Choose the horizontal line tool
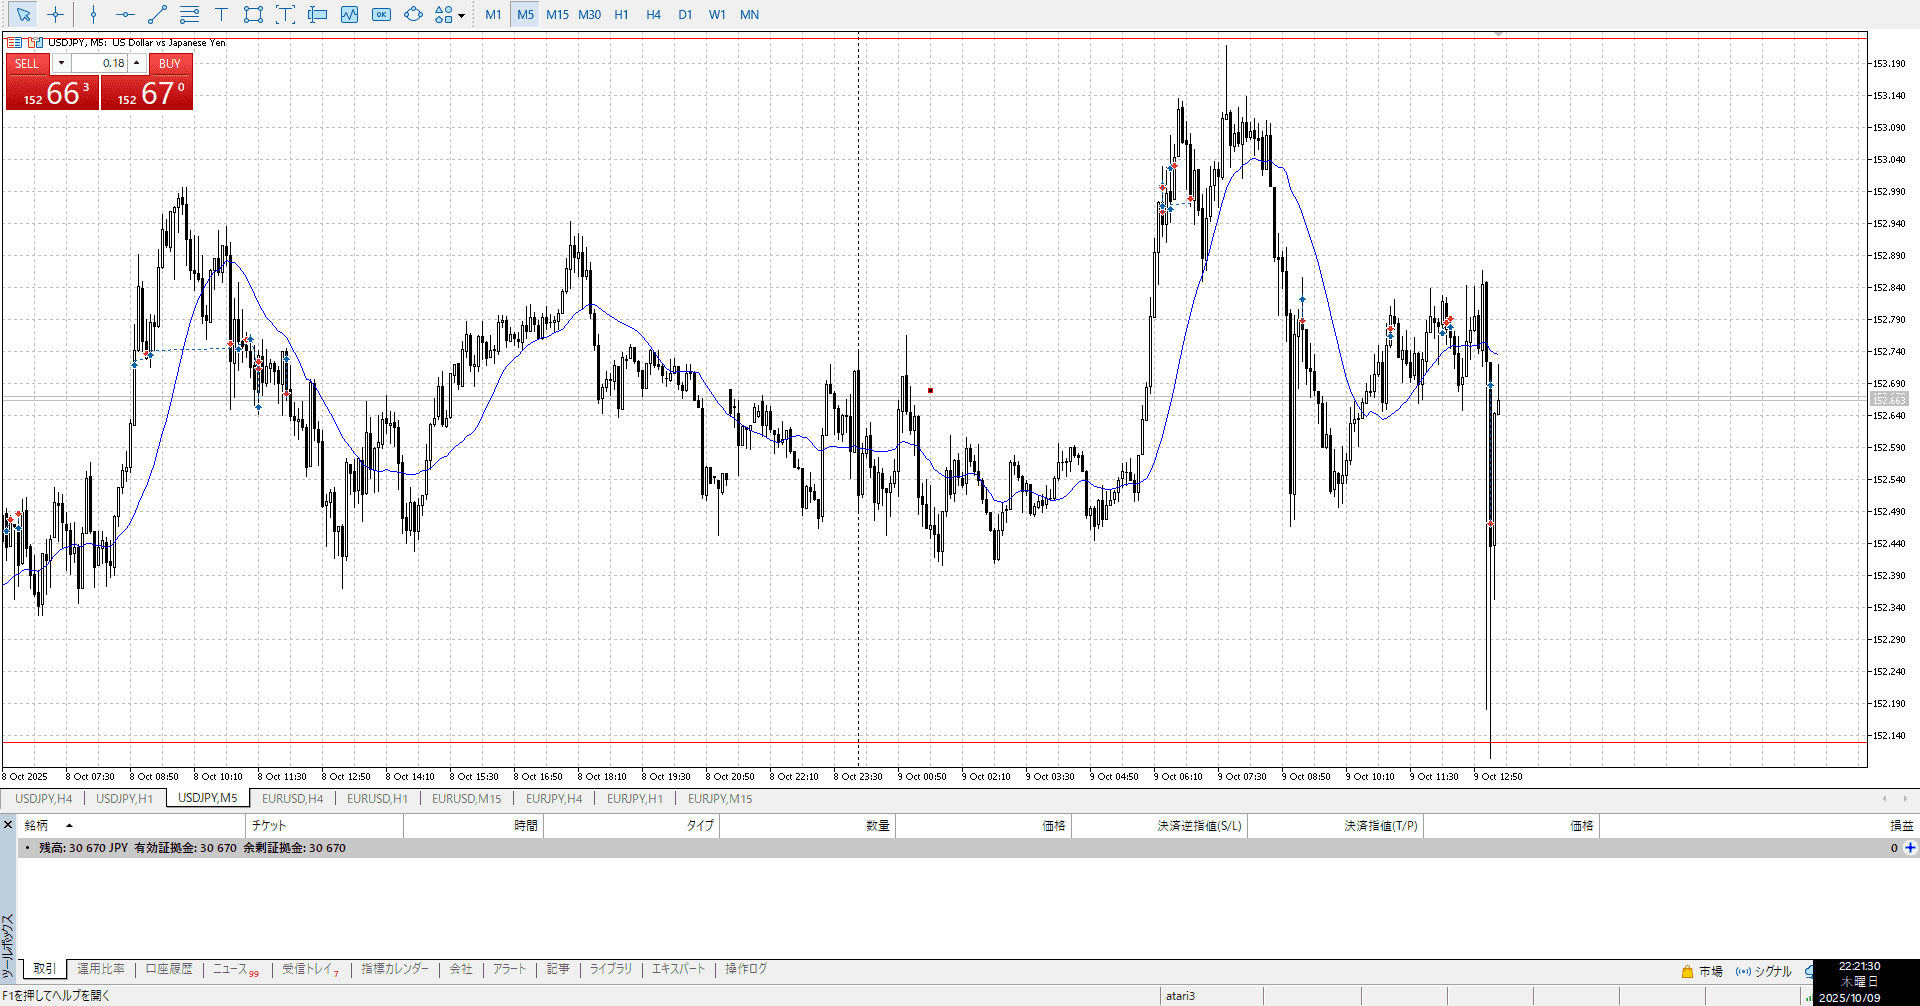The image size is (1920, 1006). click(125, 15)
